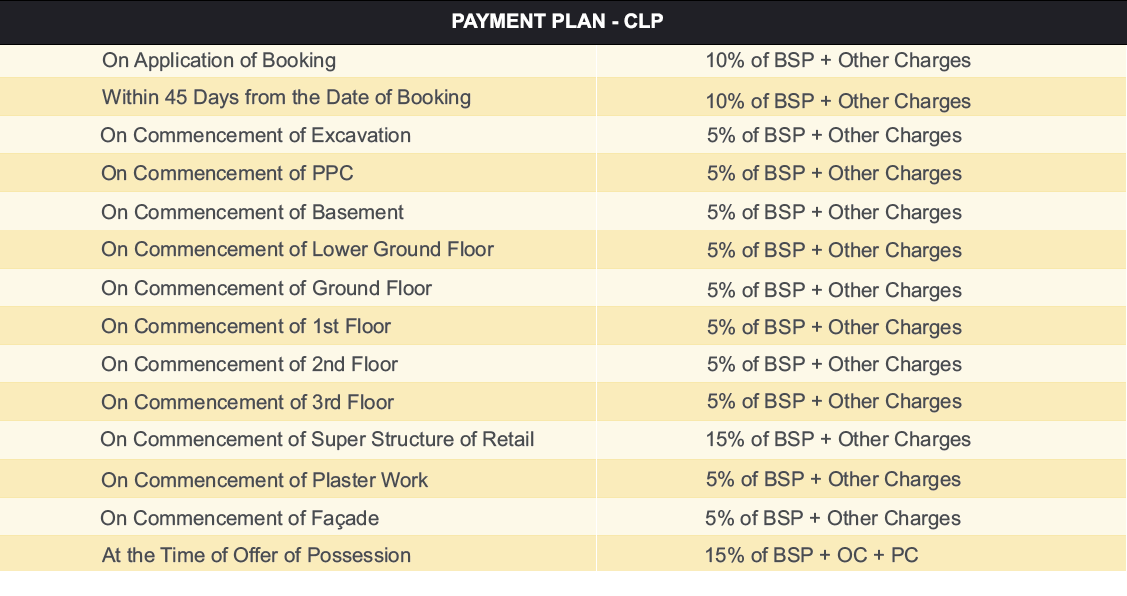Select Super Structure of Retail milestone
1127x596 pixels.
coord(317,439)
